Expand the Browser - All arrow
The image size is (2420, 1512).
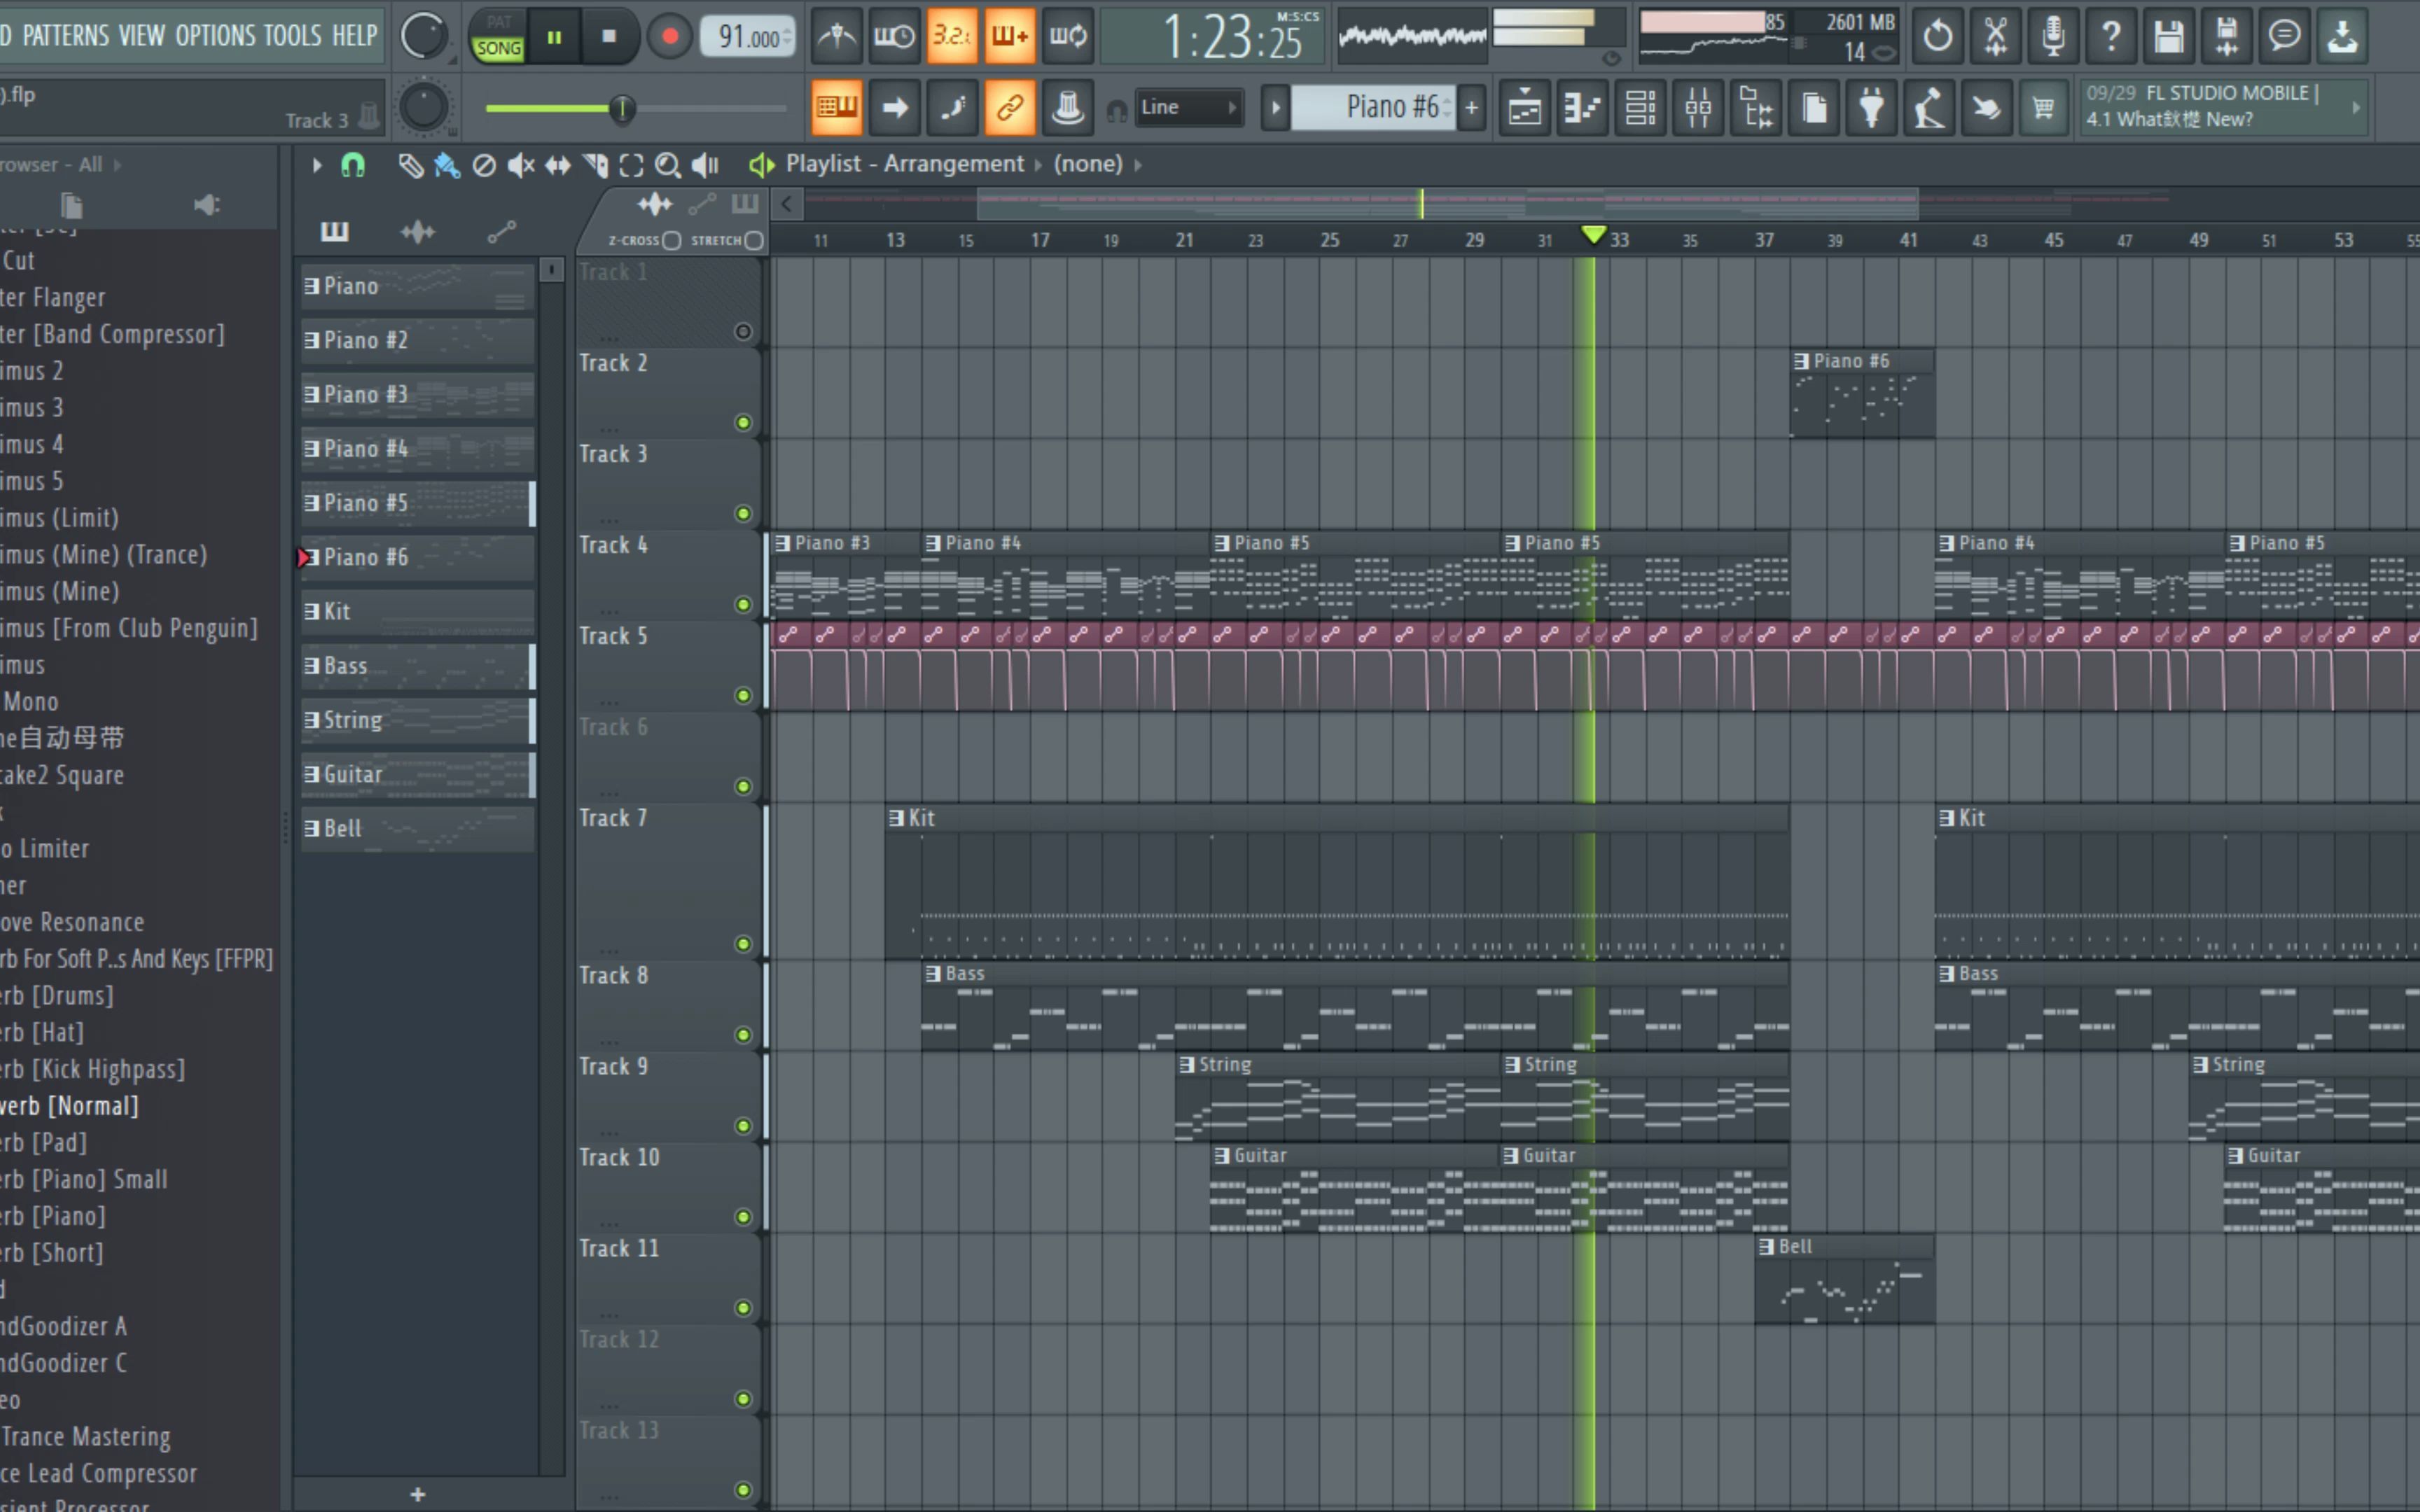[x=117, y=165]
